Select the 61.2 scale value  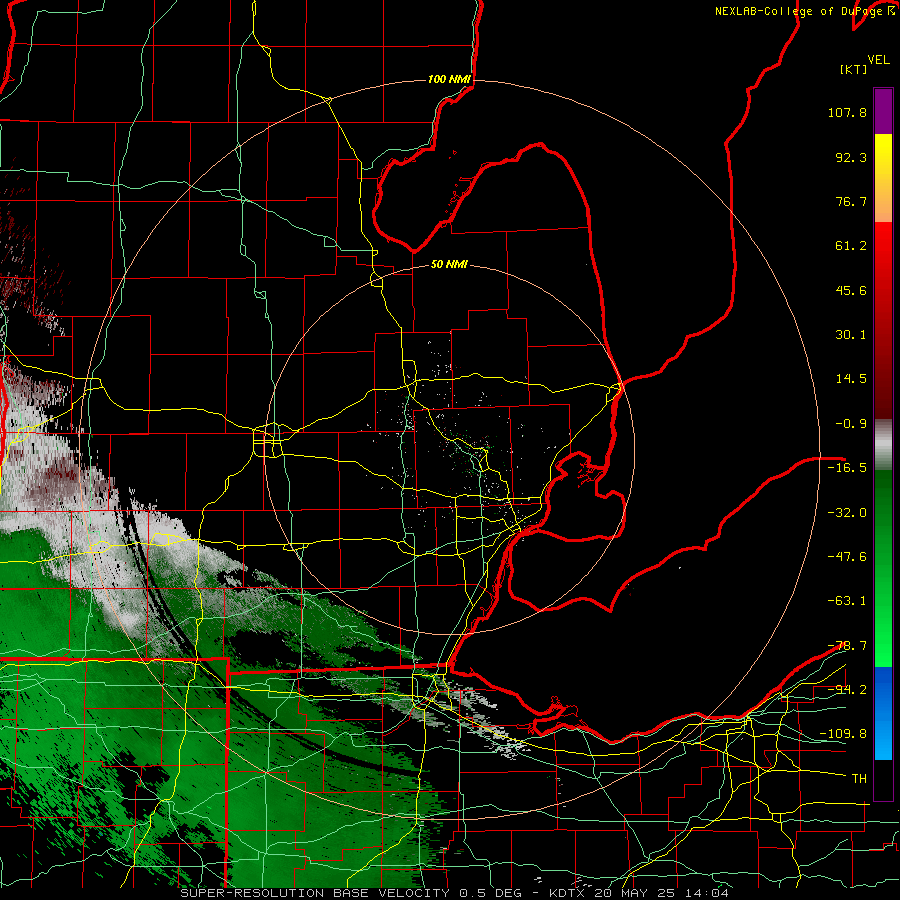tap(851, 246)
